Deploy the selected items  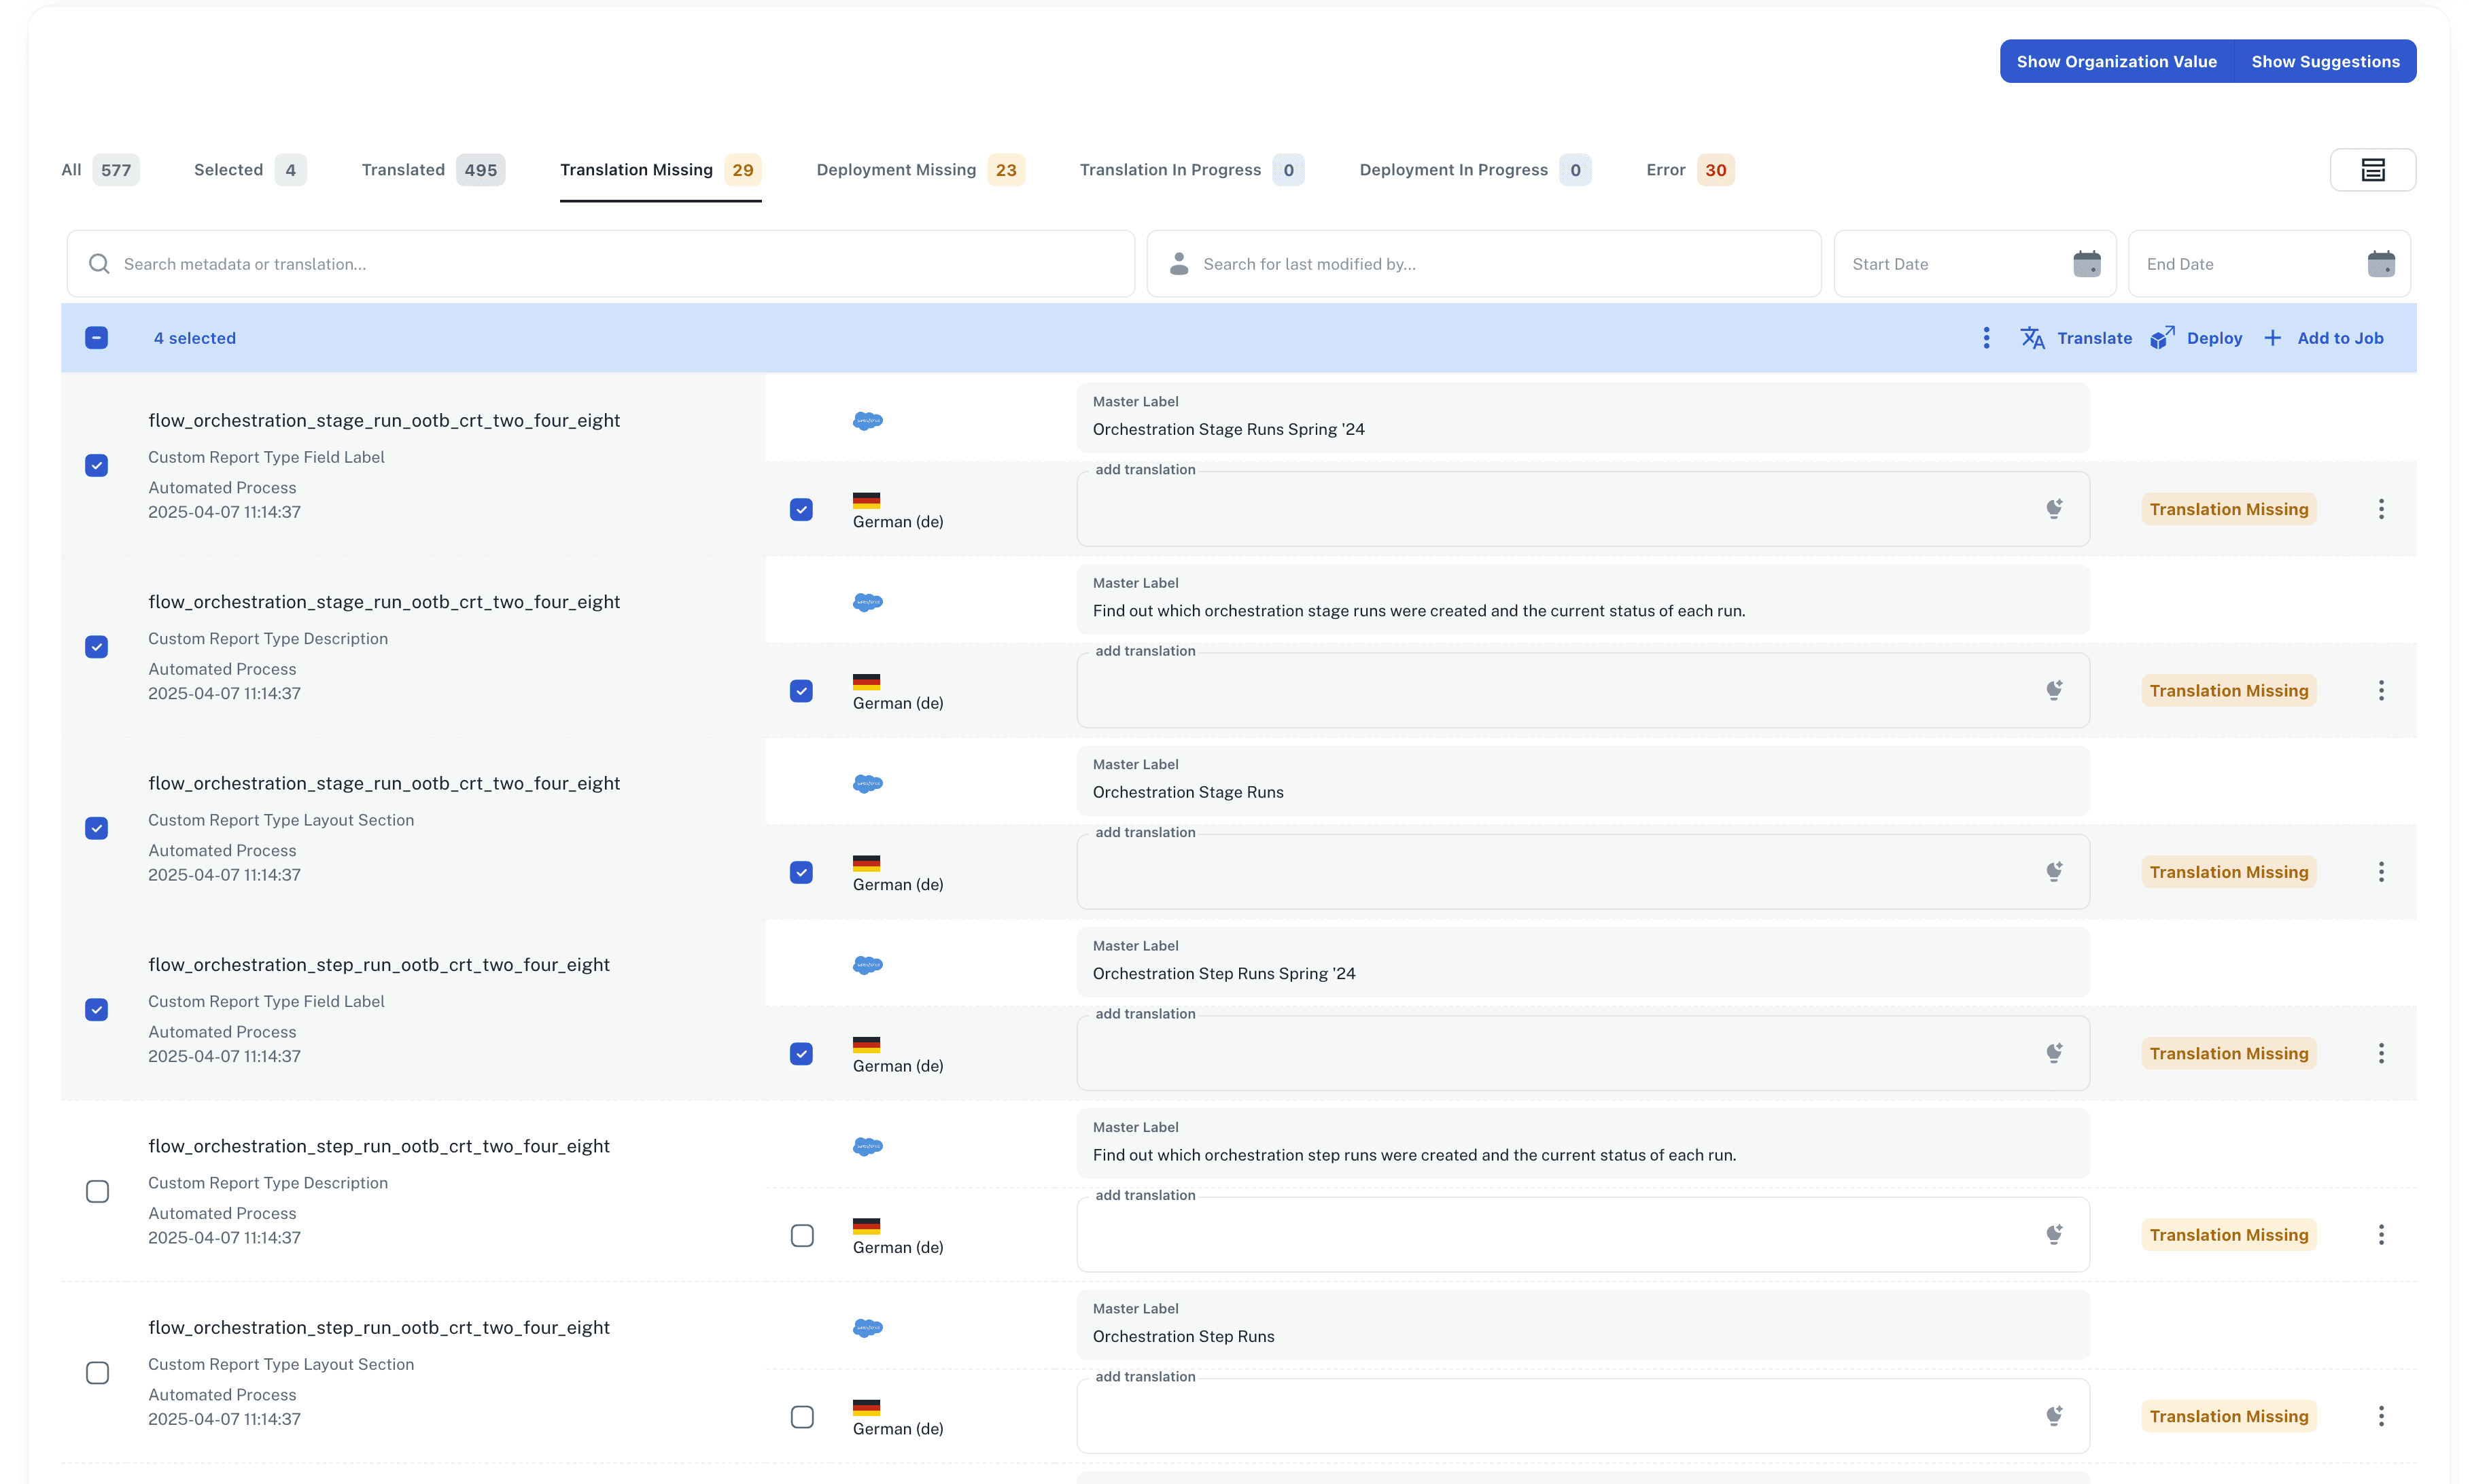(2196, 338)
